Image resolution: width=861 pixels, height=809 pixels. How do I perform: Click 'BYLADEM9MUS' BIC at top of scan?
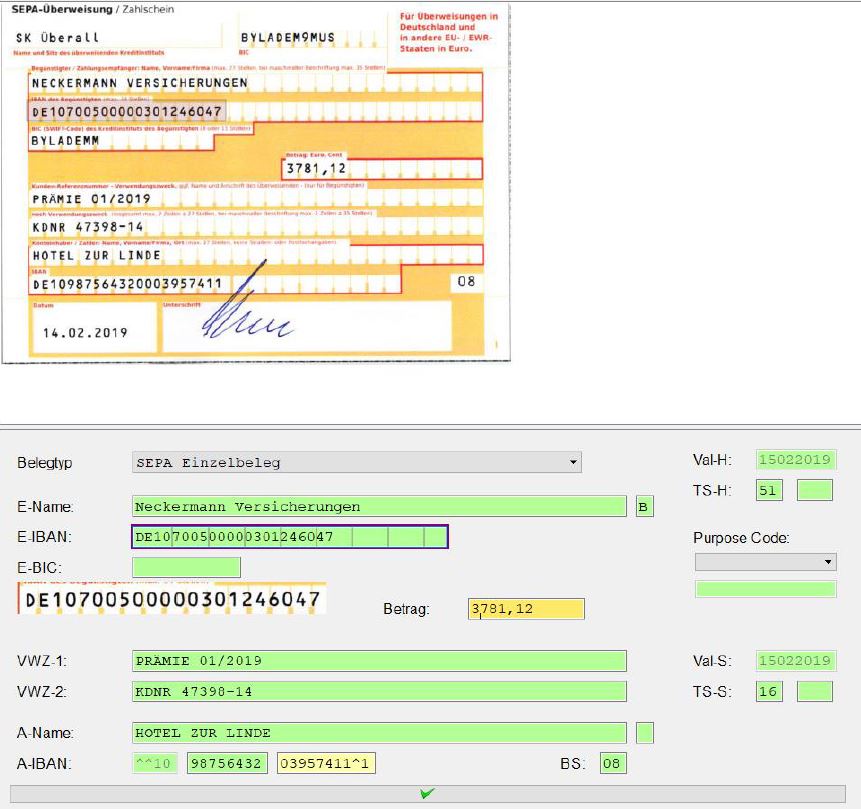click(288, 37)
